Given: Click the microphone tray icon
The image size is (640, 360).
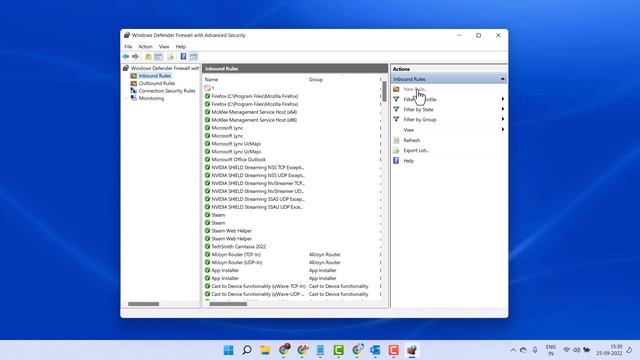Looking at the screenshot, I should (x=535, y=350).
